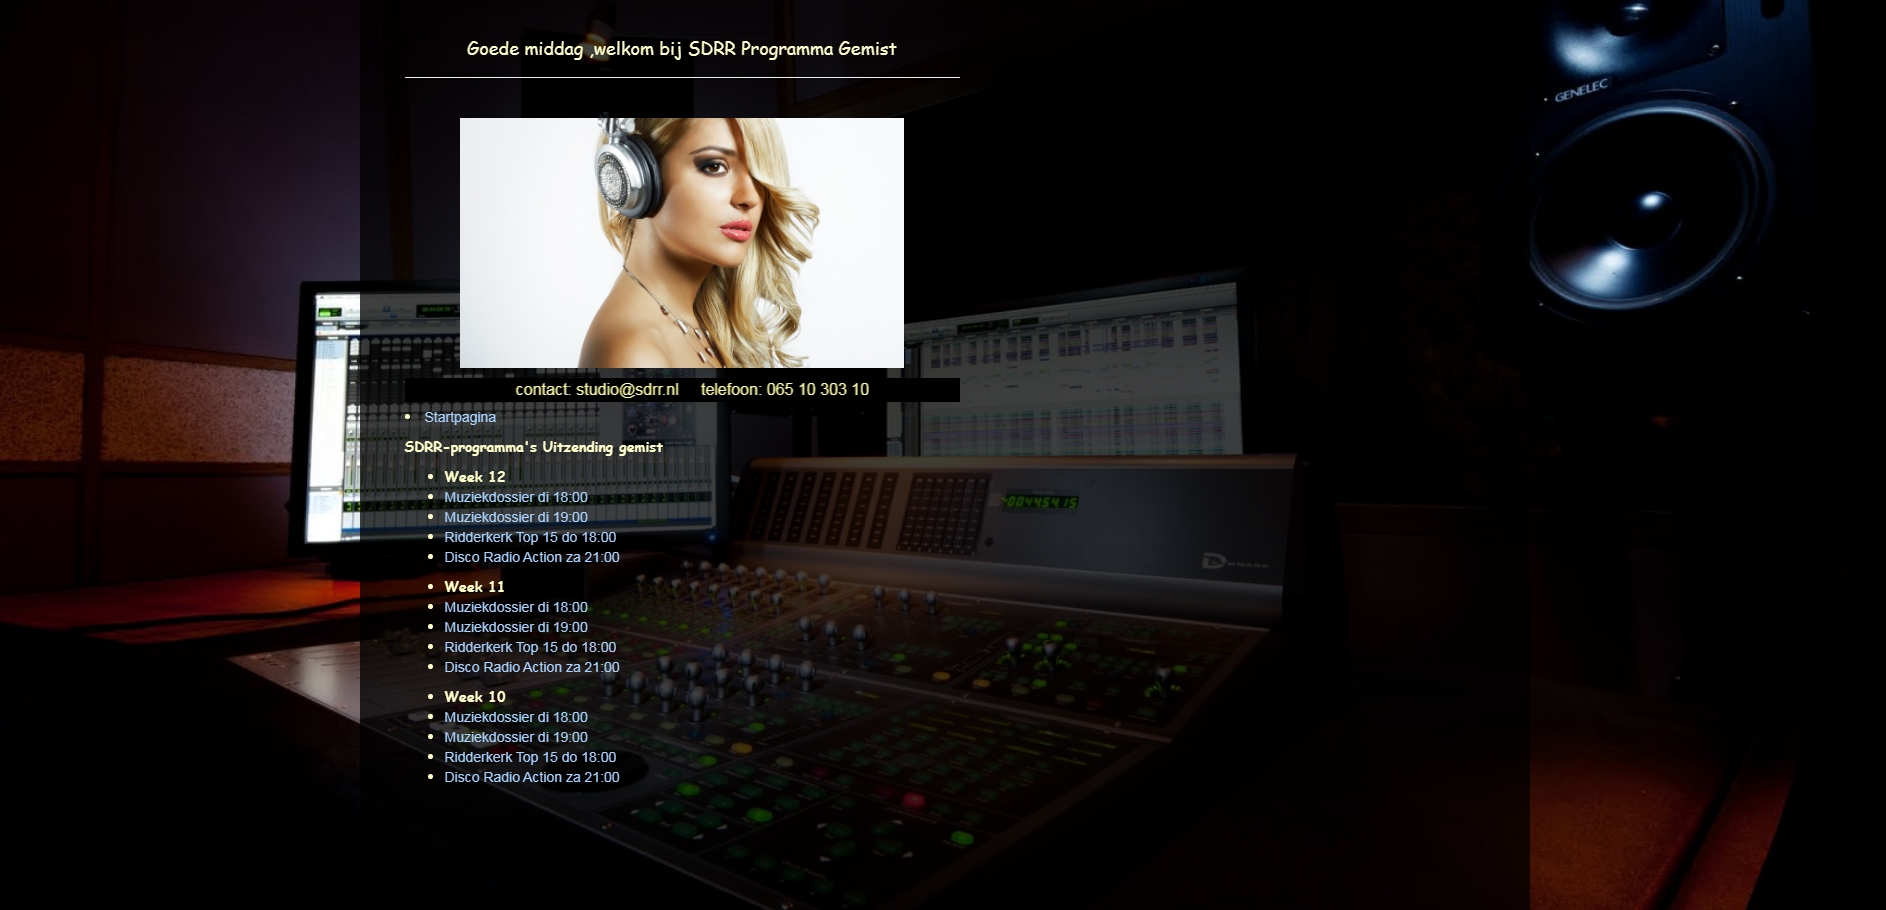The width and height of the screenshot is (1886, 910).
Task: Open the Startpagina link
Action: [x=459, y=417]
